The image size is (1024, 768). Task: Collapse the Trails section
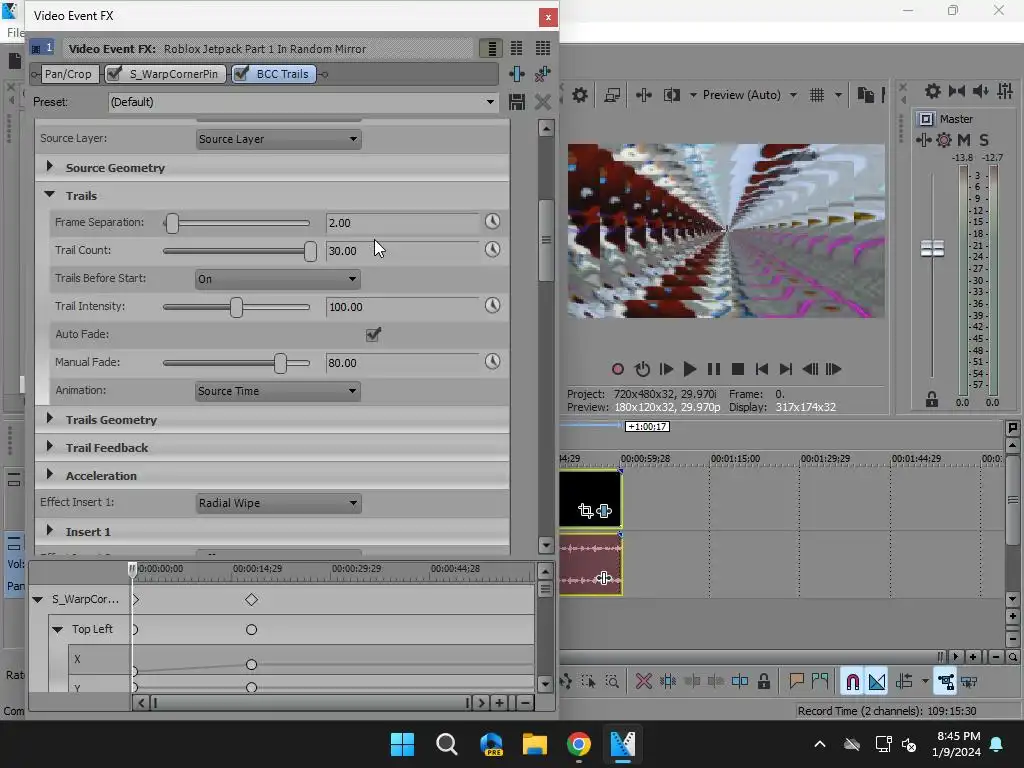tap(50, 195)
